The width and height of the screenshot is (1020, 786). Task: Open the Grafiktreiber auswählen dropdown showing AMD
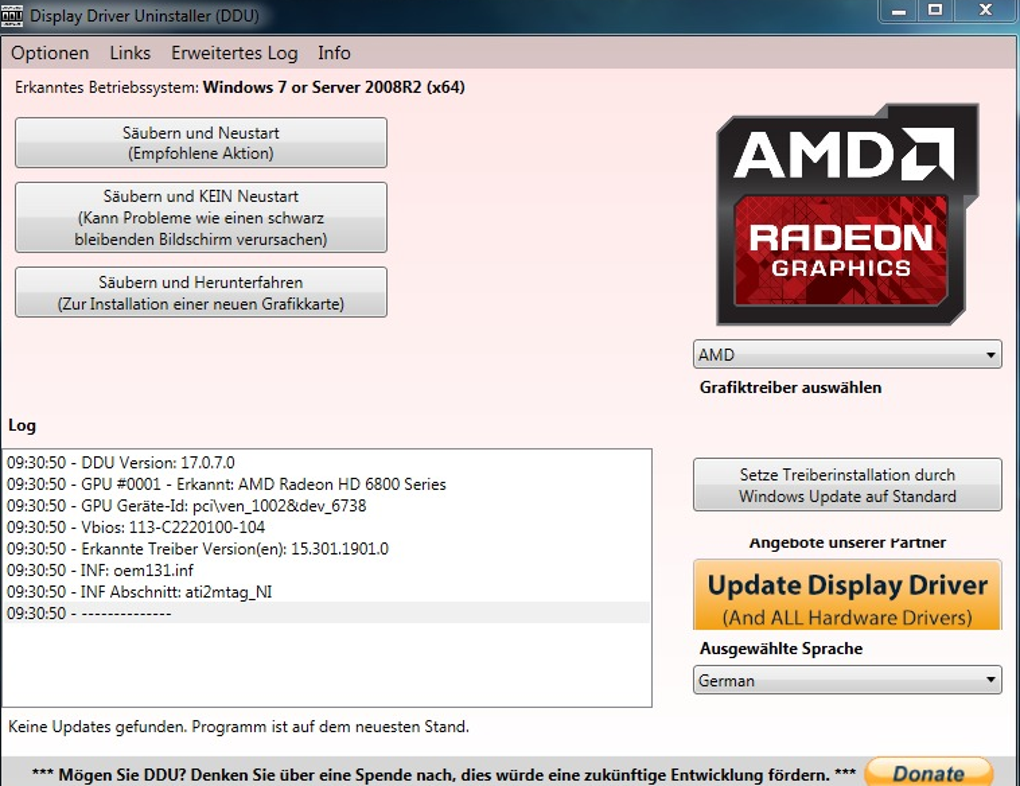(830, 354)
